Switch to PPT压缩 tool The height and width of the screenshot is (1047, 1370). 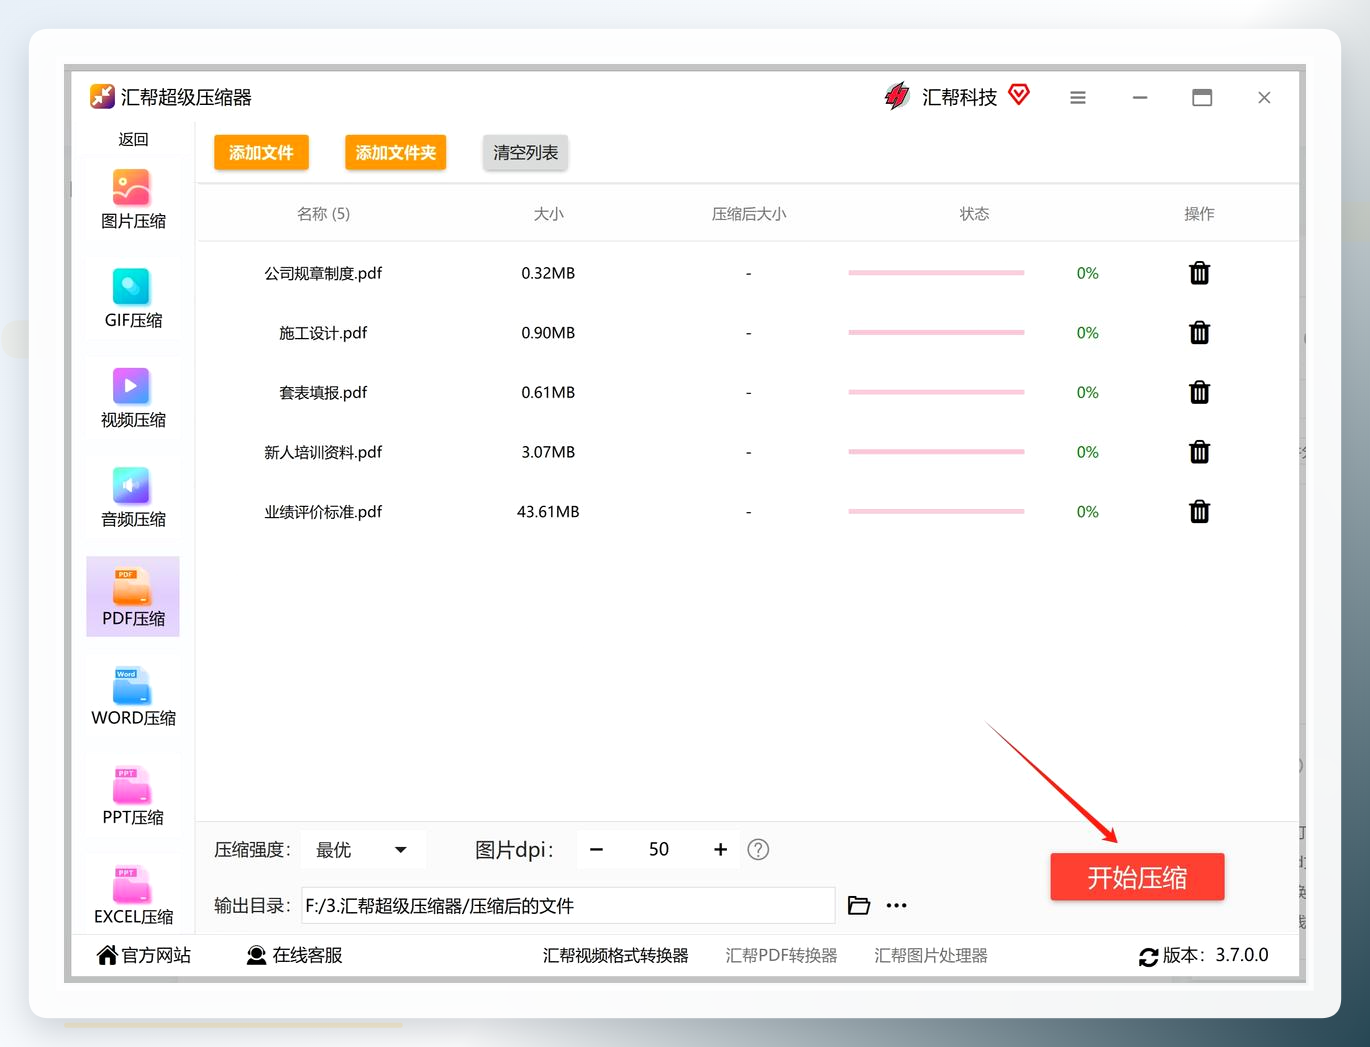point(133,796)
